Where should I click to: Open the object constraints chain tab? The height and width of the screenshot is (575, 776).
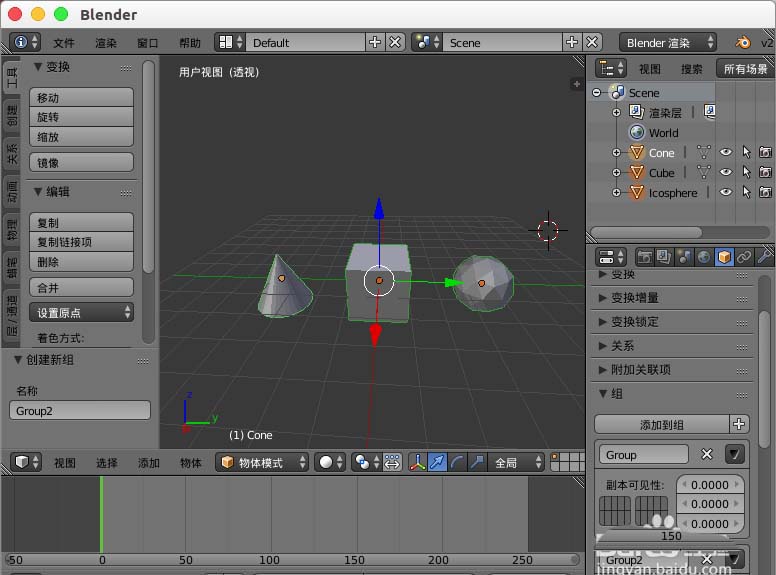tap(744, 257)
